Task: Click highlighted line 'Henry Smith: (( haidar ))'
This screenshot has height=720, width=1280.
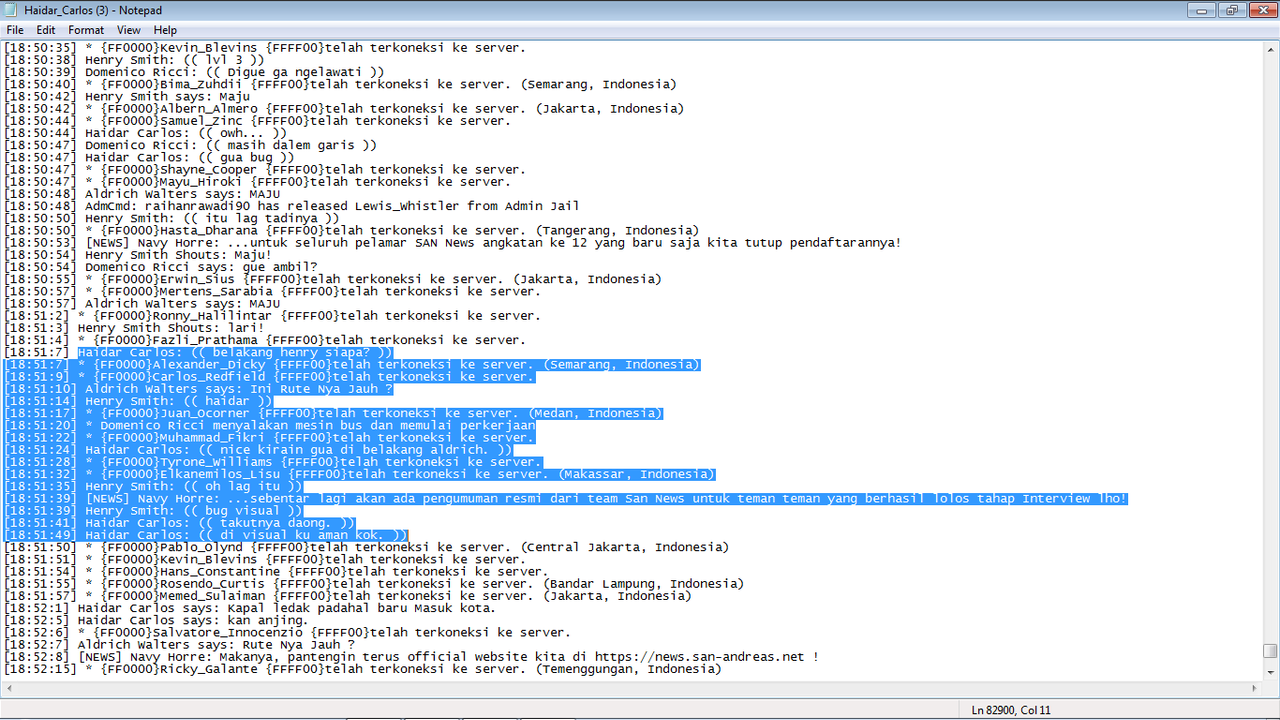Action: pyautogui.click(x=139, y=401)
